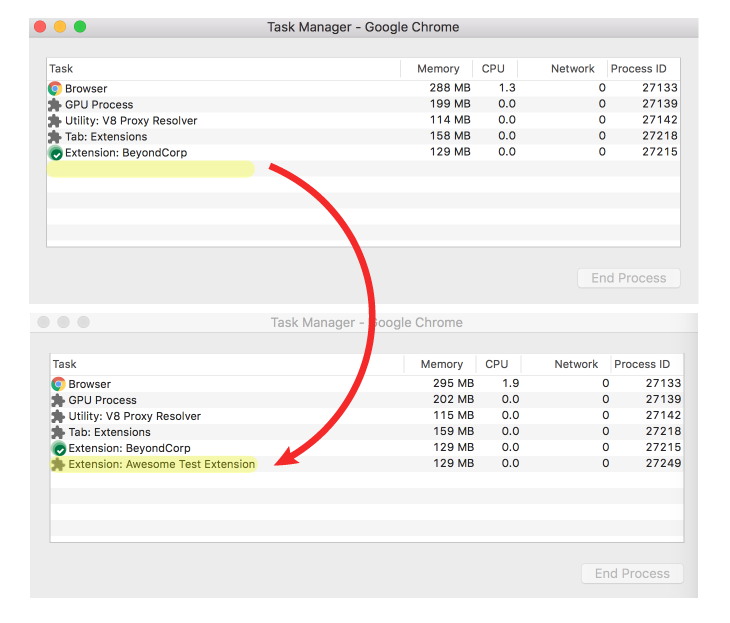This screenshot has height=623, width=730.
Task: Select Extension: Awesome Test Extension row
Action: 366,464
